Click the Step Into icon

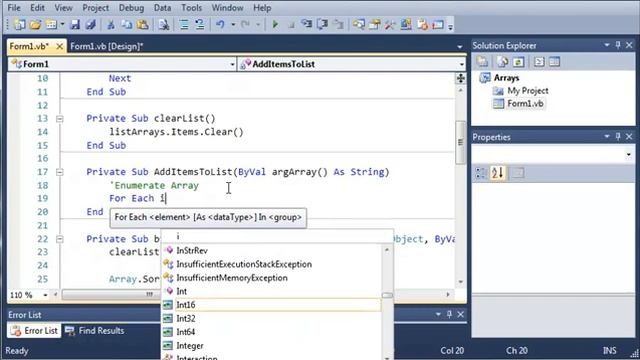[306, 25]
